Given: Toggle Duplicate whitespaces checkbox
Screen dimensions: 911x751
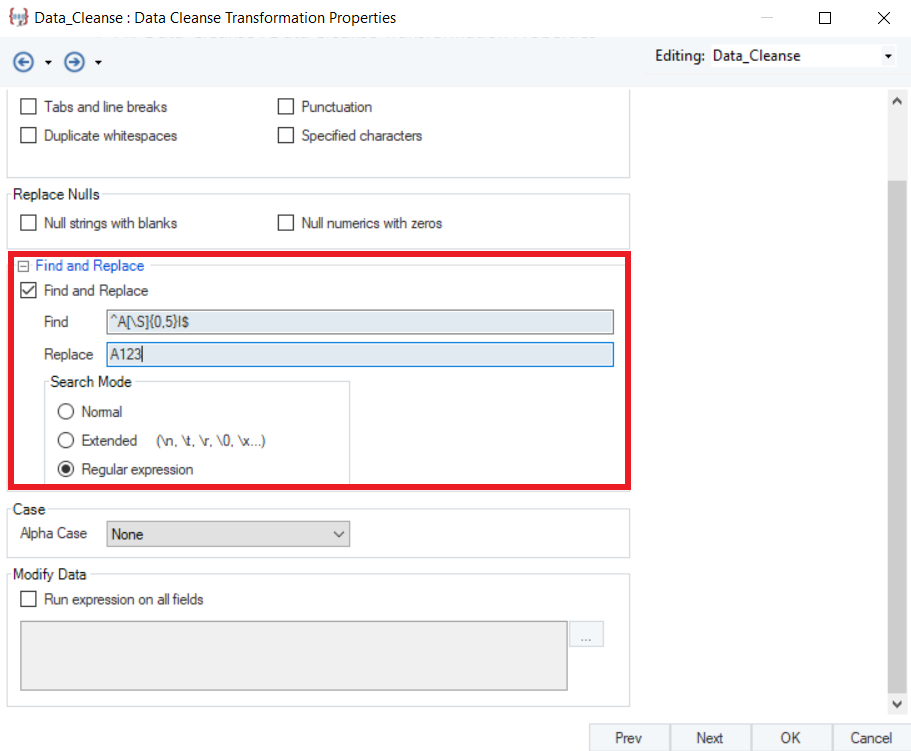Looking at the screenshot, I should [28, 135].
